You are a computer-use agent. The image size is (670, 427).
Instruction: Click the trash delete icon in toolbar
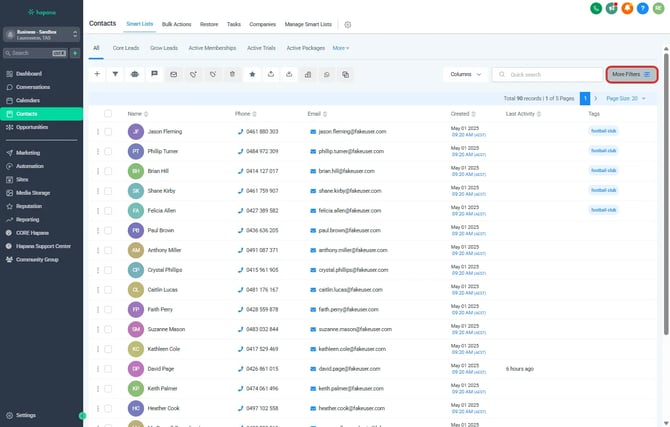coord(231,74)
